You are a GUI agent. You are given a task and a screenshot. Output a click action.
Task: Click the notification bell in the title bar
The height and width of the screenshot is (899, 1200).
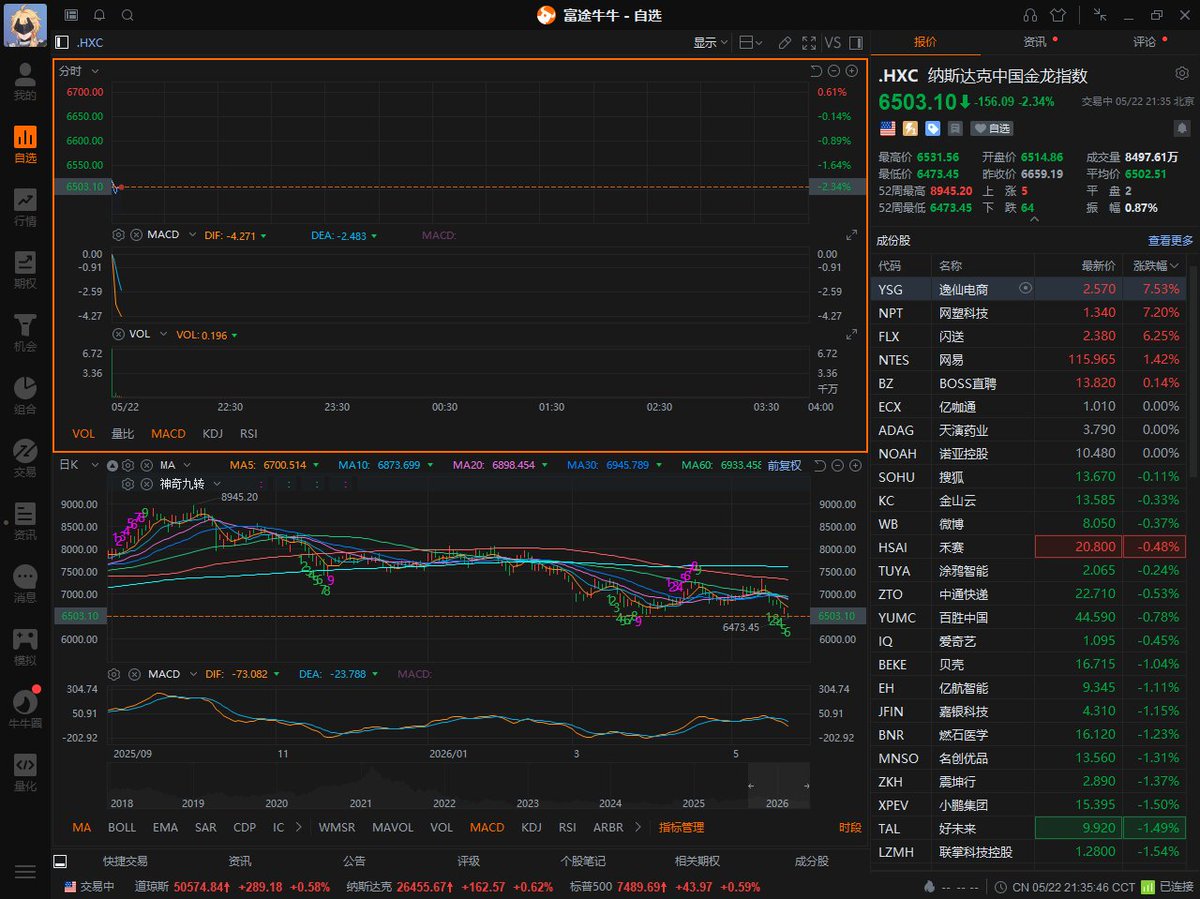coord(99,15)
